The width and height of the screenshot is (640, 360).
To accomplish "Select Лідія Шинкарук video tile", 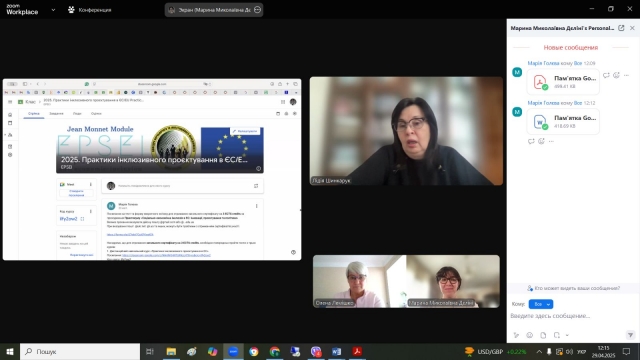I will click(406, 131).
